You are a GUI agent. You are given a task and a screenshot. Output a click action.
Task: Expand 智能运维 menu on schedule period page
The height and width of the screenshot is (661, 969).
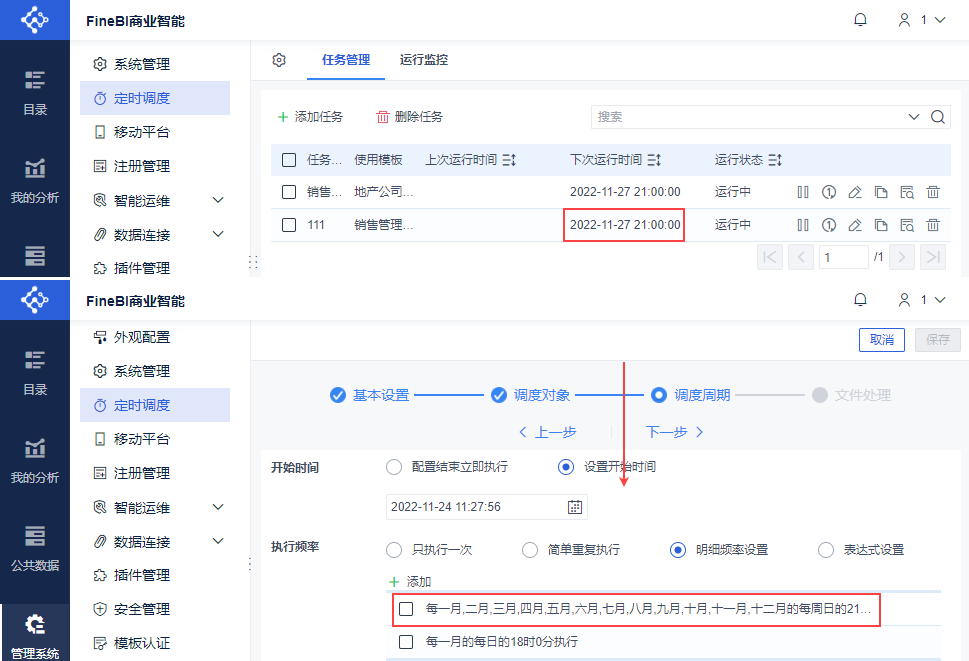pyautogui.click(x=218, y=507)
